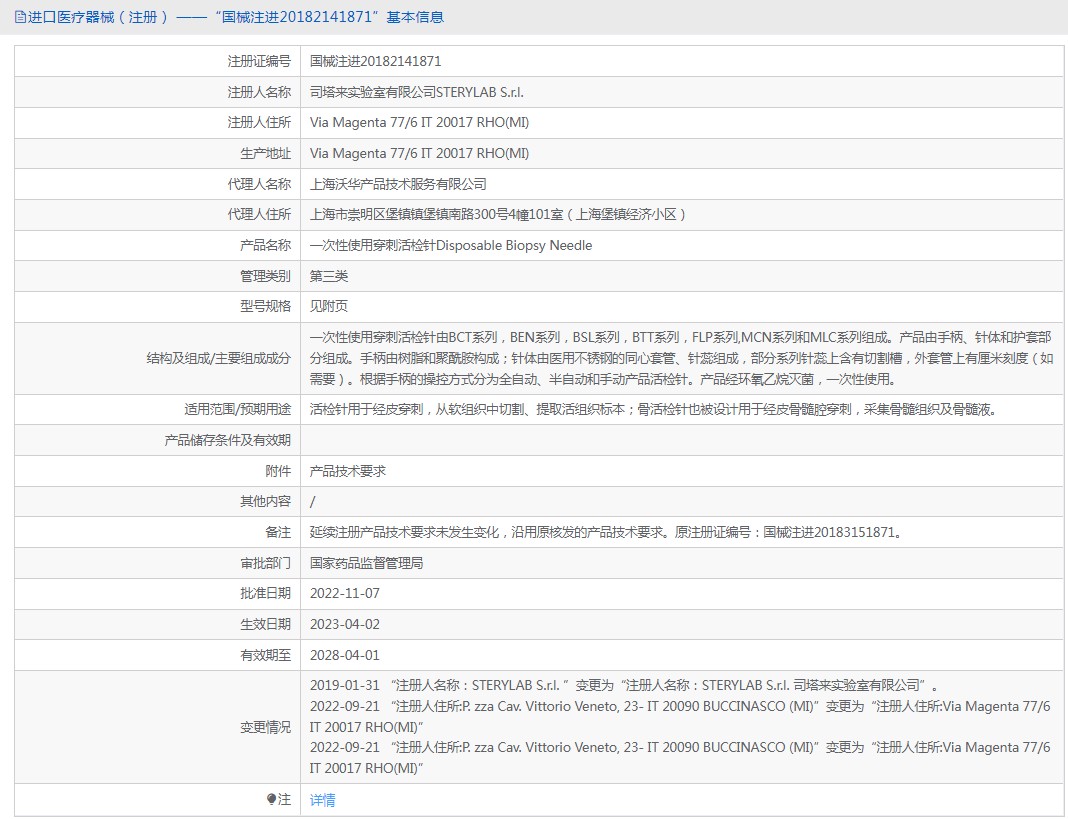Click 生效日期 row label

[265, 624]
